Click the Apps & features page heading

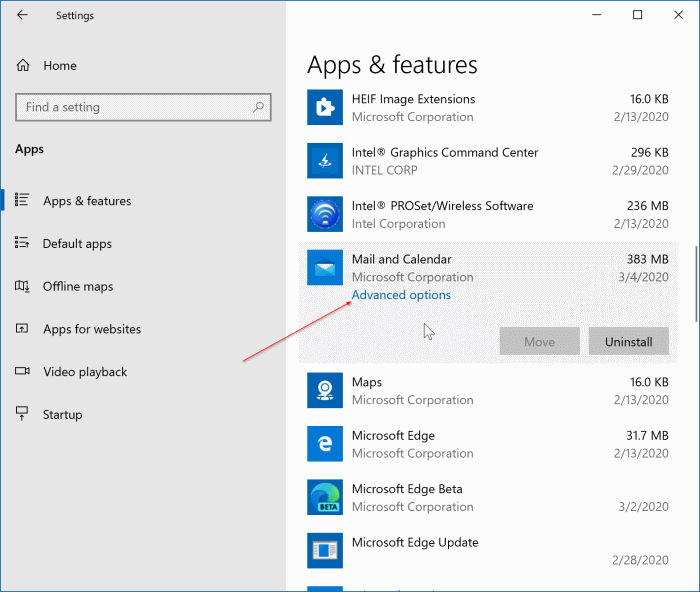pyautogui.click(x=392, y=65)
